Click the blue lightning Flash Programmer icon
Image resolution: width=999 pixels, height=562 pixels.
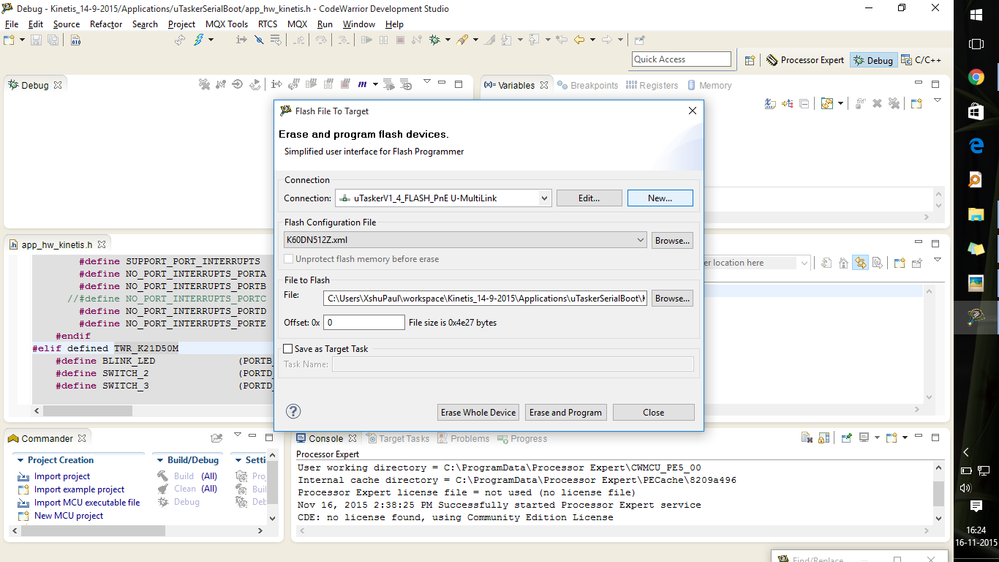coord(199,40)
